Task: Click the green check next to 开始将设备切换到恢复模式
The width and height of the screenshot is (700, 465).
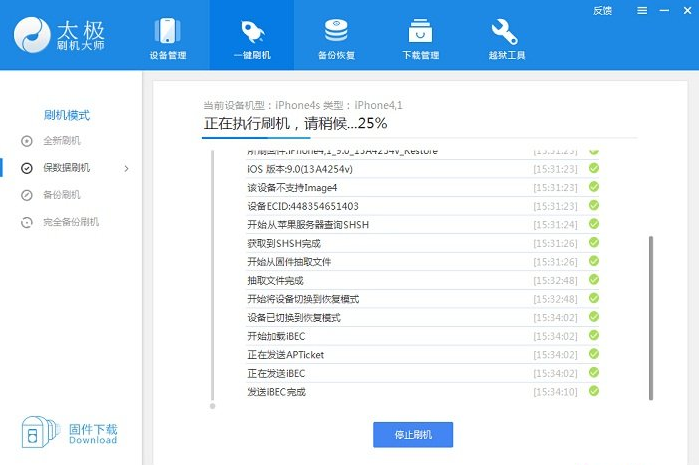Action: [594, 298]
